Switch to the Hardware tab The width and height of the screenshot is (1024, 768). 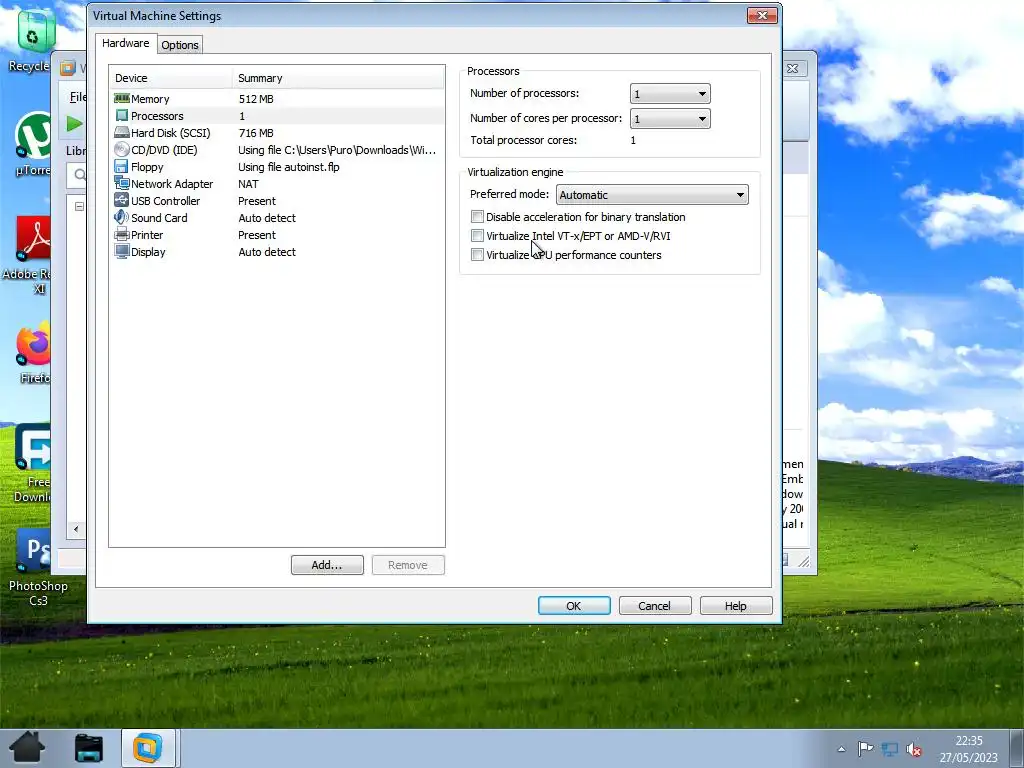coord(125,43)
